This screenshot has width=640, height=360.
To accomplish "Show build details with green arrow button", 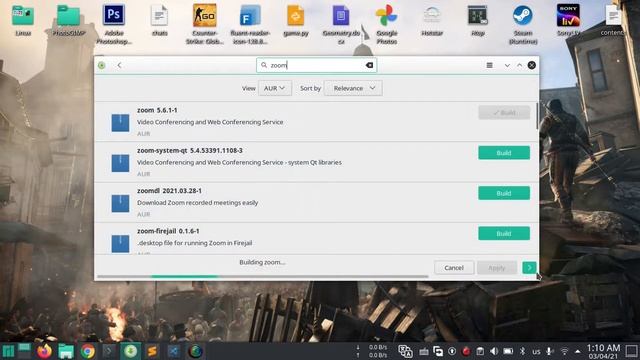I will 529,268.
